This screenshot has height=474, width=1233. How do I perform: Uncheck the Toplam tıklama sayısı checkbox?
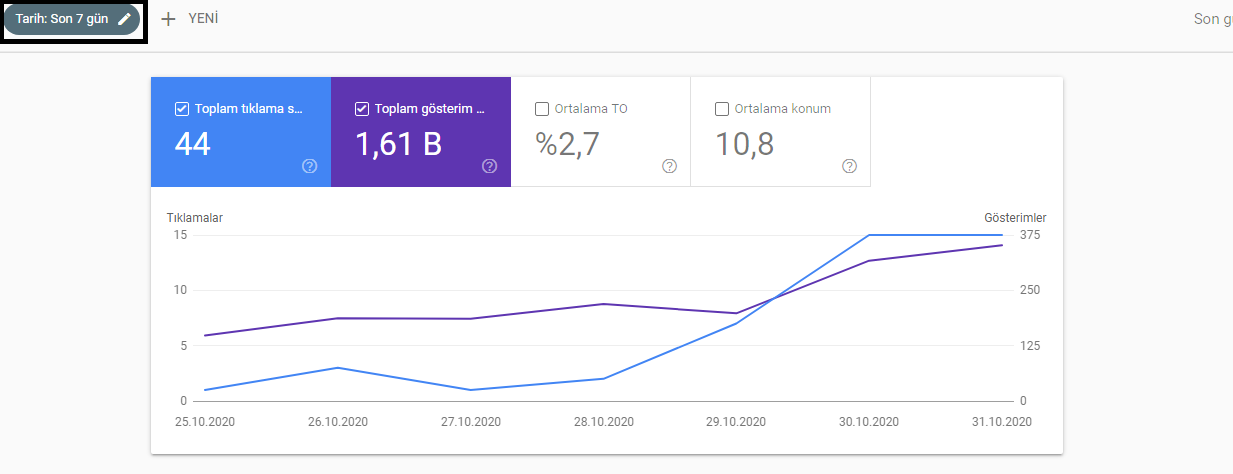181,109
